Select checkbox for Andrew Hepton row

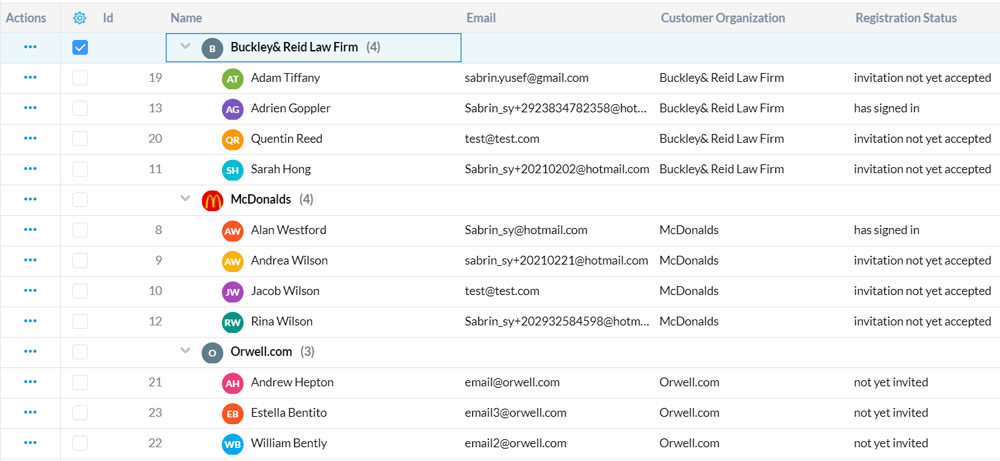pyautogui.click(x=80, y=382)
